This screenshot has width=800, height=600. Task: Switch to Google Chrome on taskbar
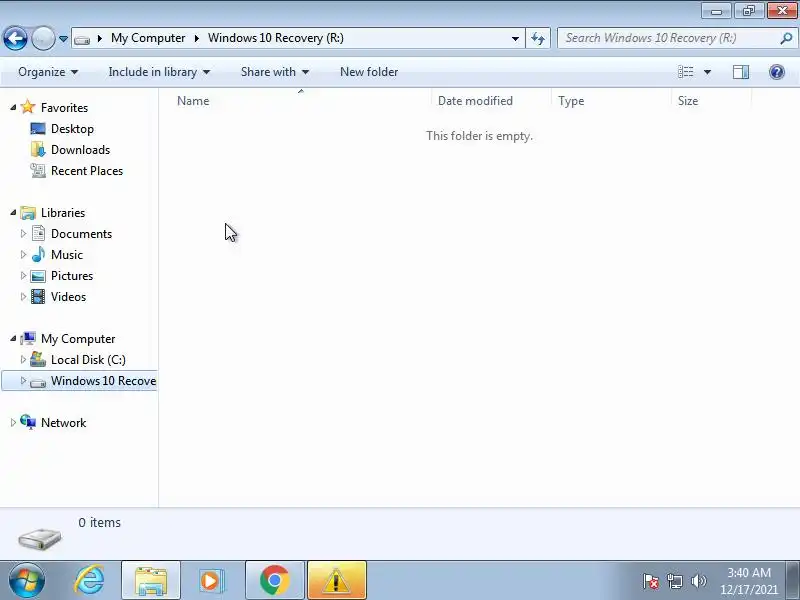point(275,580)
